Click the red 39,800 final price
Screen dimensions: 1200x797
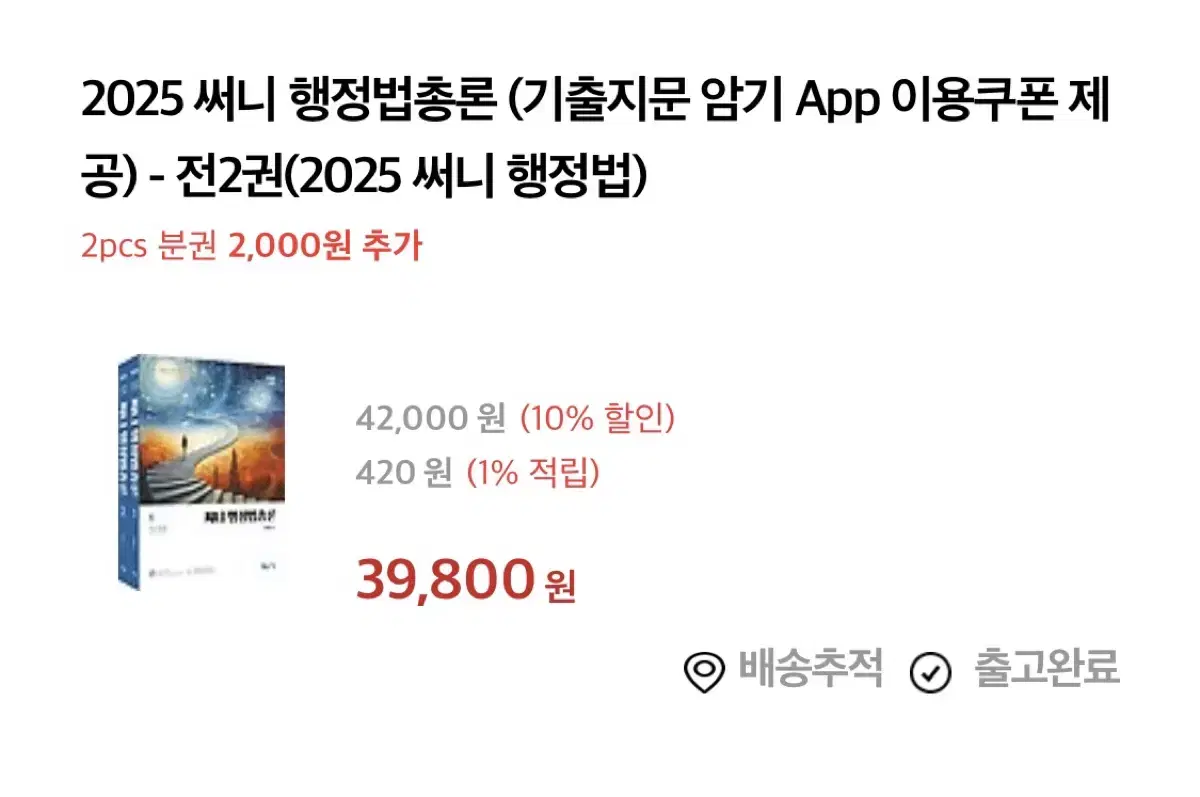click(x=445, y=579)
